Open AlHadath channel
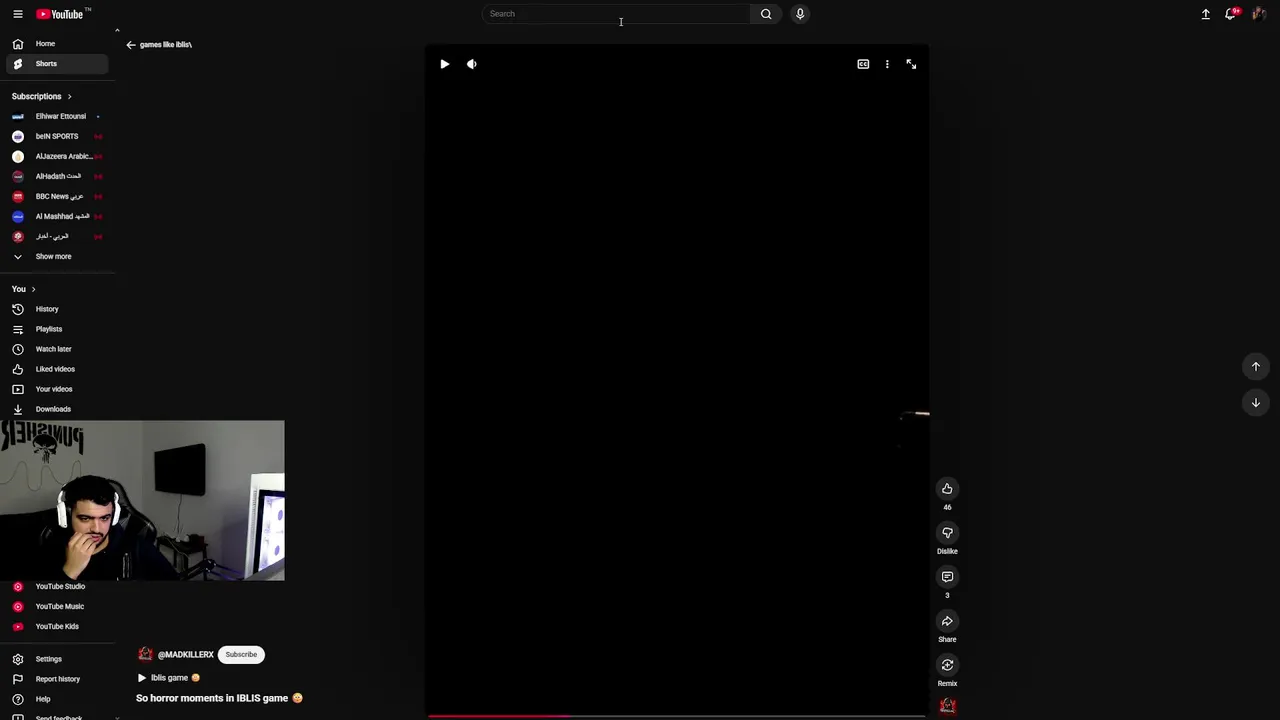This screenshot has height=720, width=1280. tap(56, 176)
